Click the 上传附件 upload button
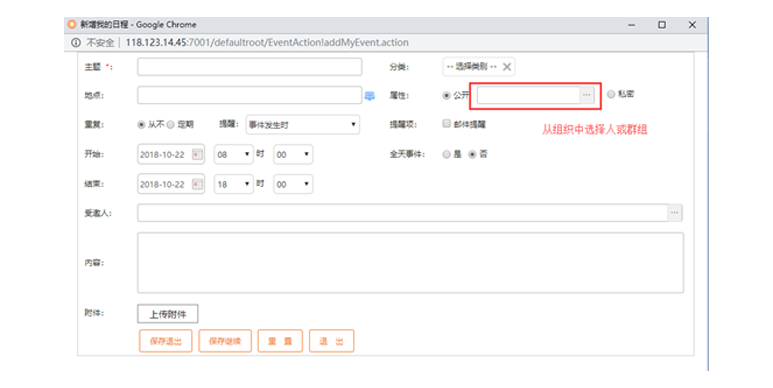This screenshot has width=773, height=388. pos(168,314)
